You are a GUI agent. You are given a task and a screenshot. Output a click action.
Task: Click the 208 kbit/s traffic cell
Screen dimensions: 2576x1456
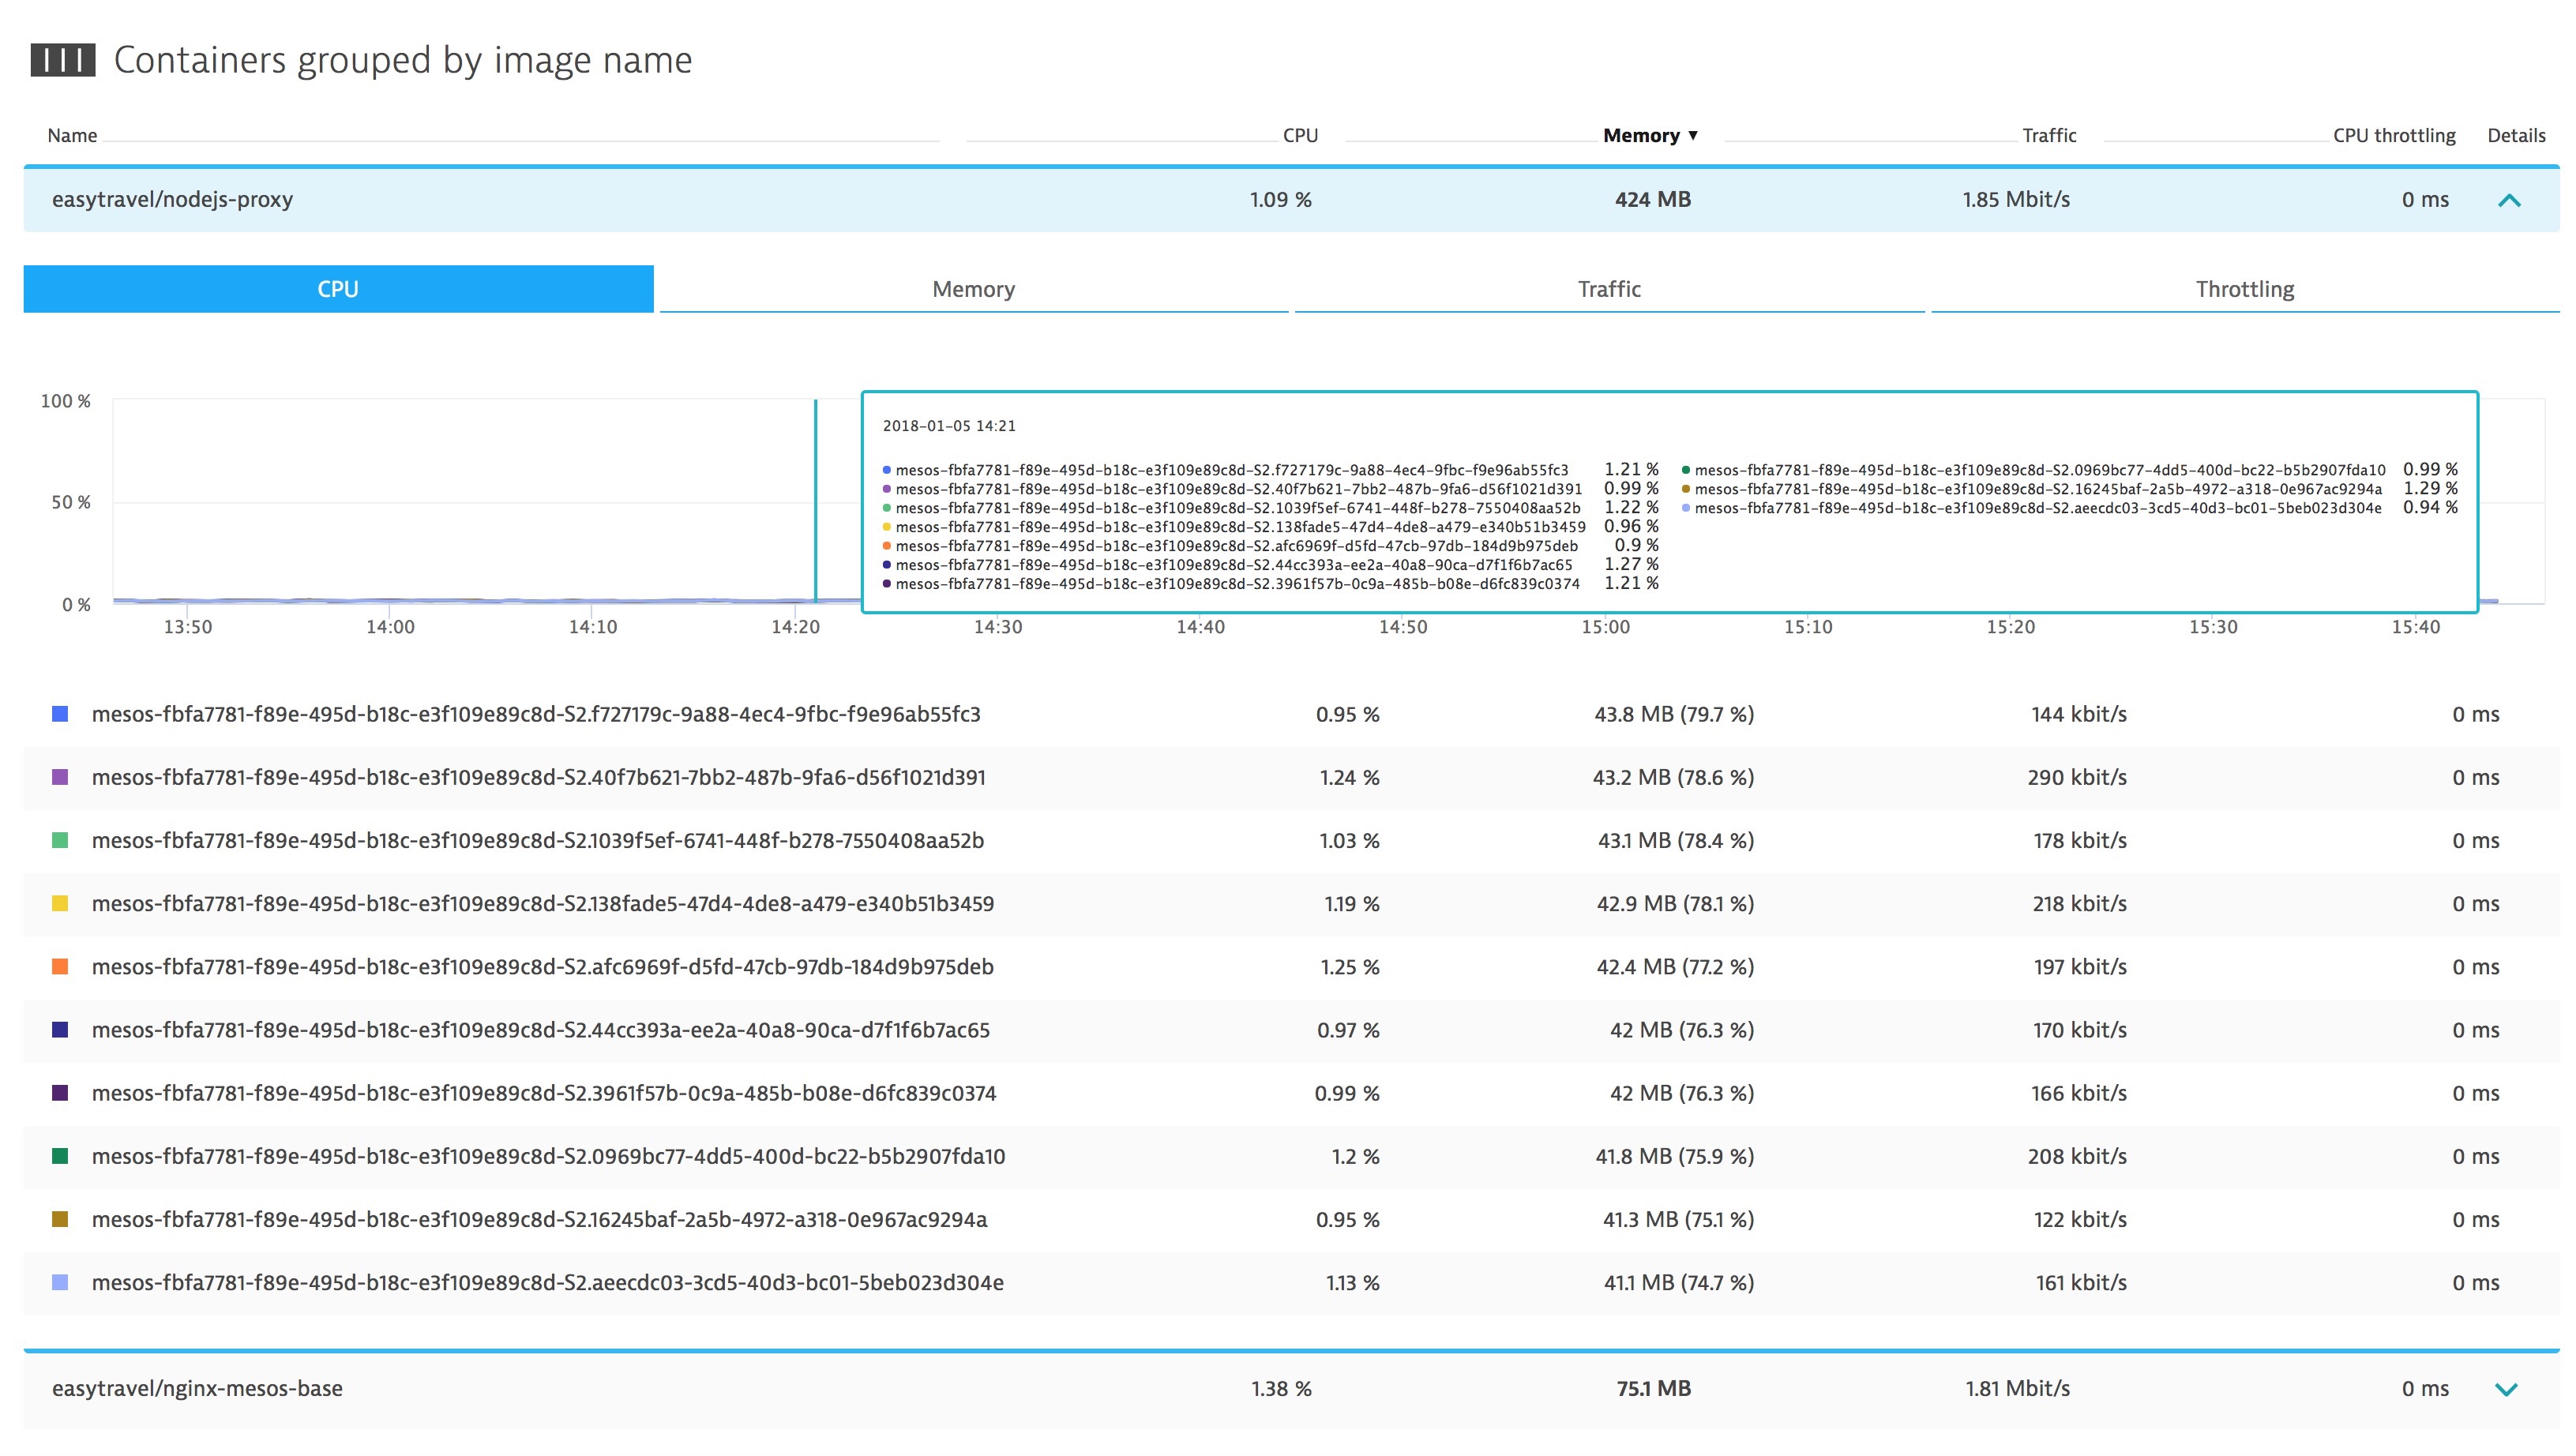pyautogui.click(x=2077, y=1156)
